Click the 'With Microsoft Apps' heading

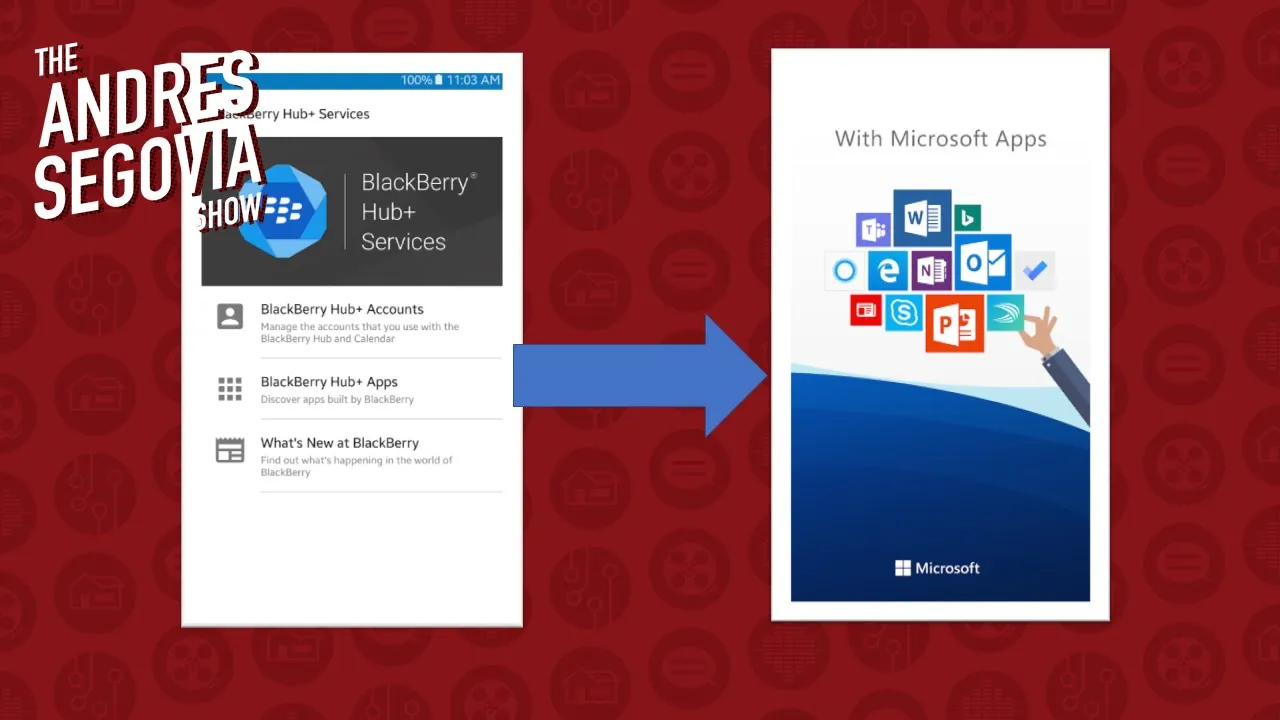click(941, 138)
